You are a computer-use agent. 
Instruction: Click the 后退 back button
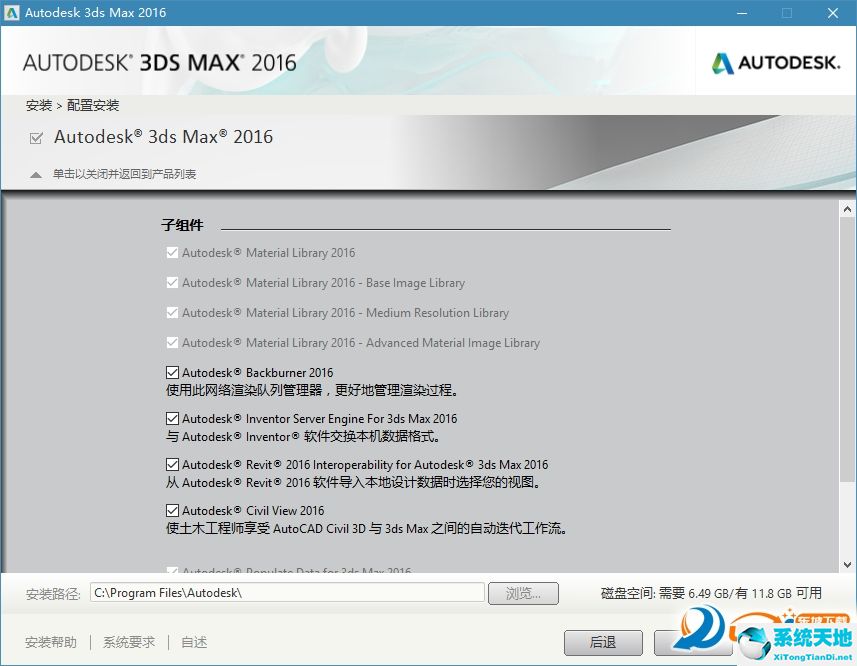tap(603, 643)
